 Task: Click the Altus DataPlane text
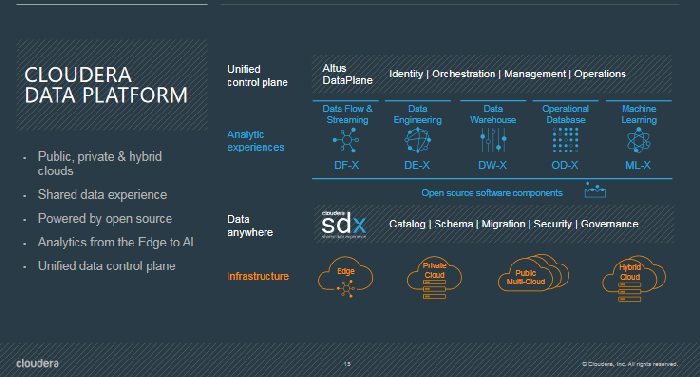point(347,74)
